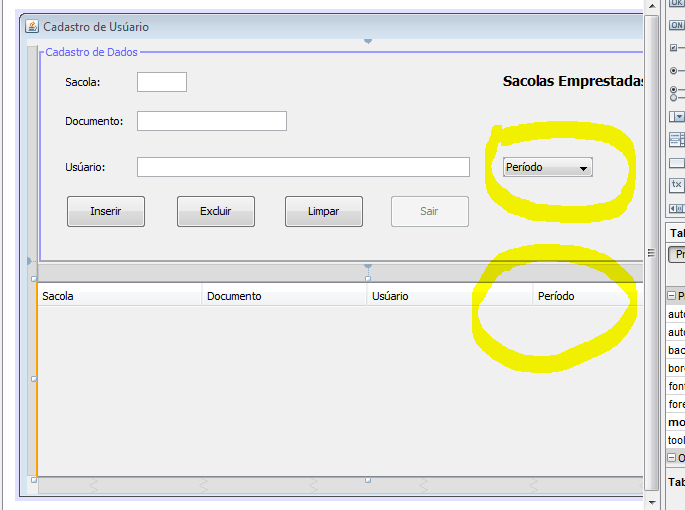The width and height of the screenshot is (685, 510).
Task: Pick the Combo Box palette component
Action: (677, 116)
